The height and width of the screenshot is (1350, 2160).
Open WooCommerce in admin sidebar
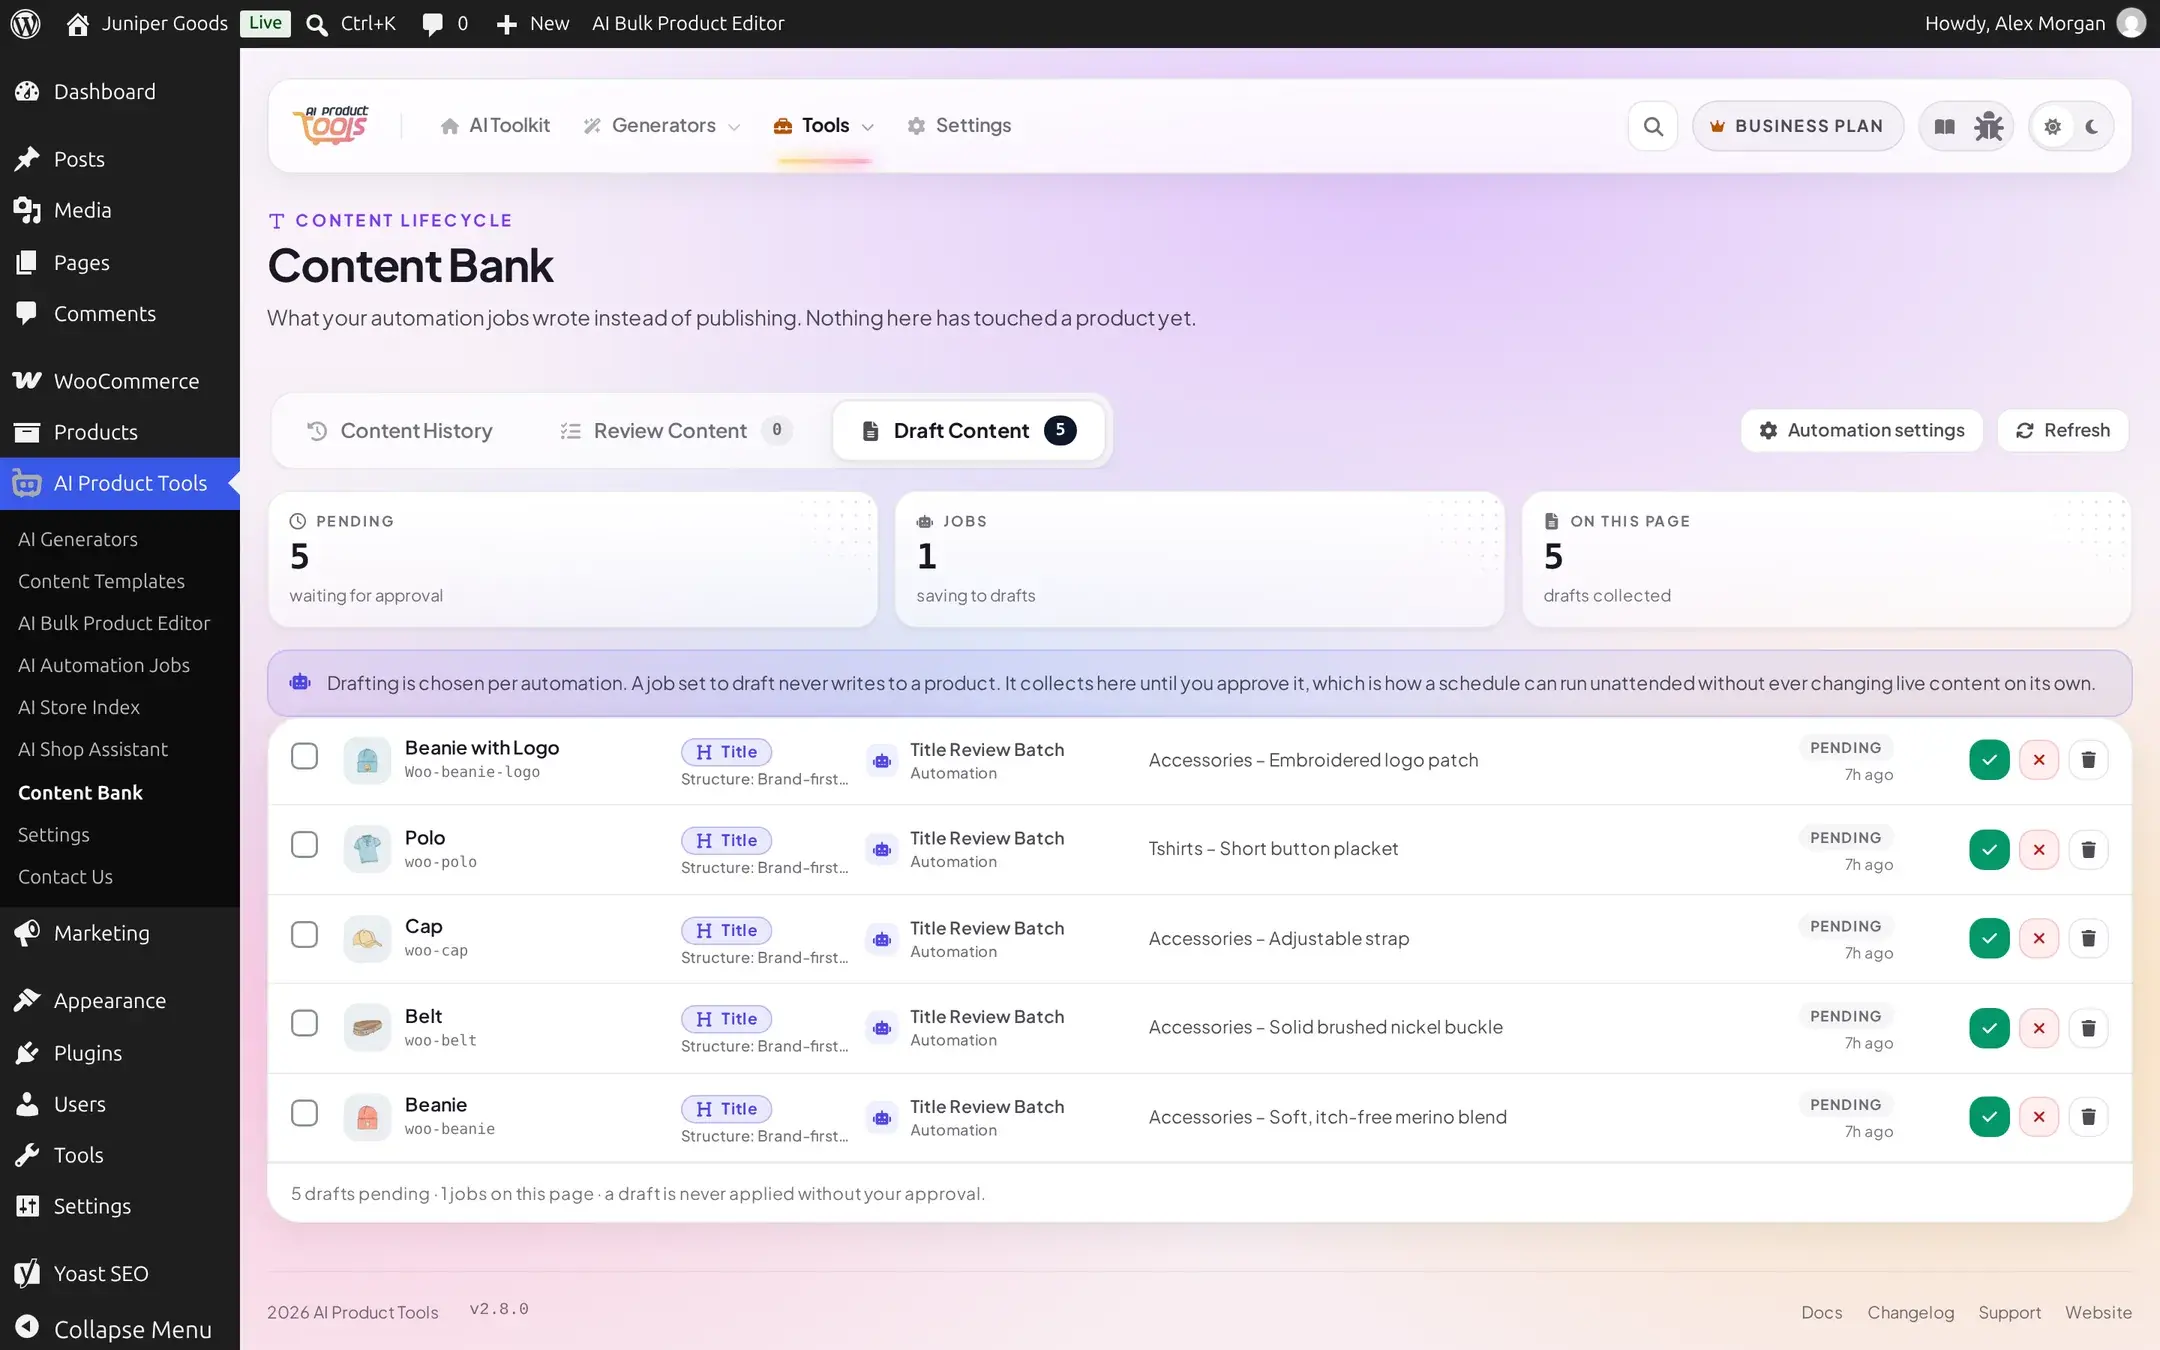point(120,381)
